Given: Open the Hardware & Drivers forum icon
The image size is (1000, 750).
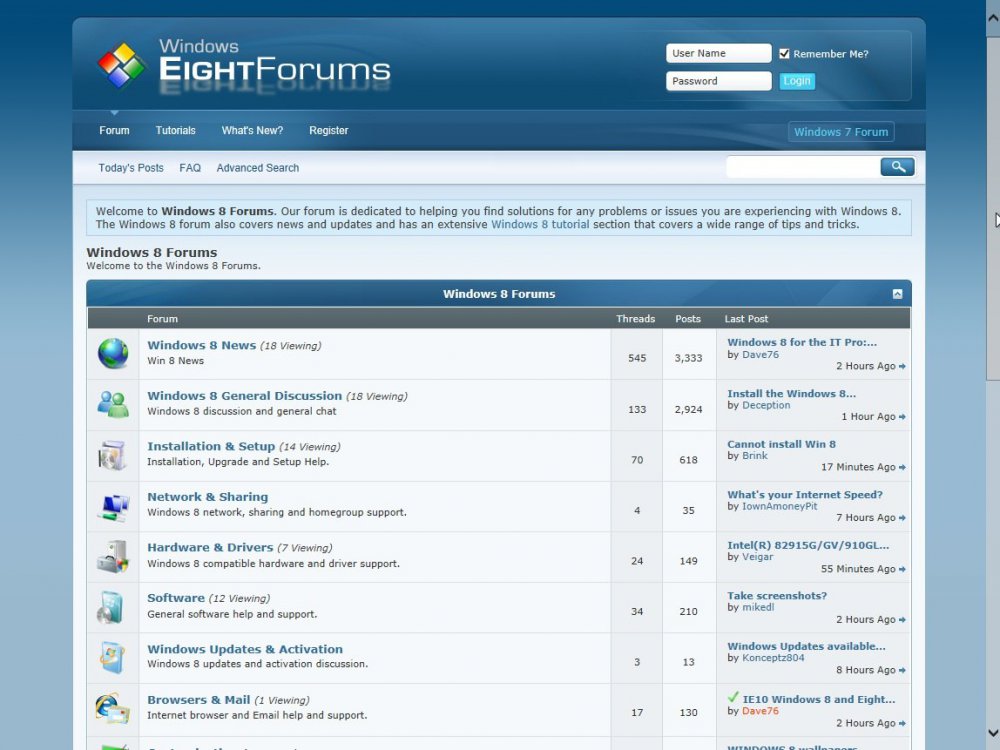Looking at the screenshot, I should click(x=112, y=556).
